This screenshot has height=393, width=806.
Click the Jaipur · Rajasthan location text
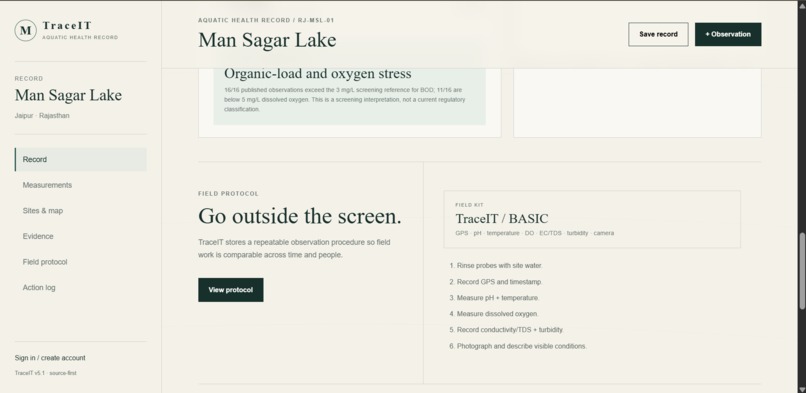click(x=42, y=116)
